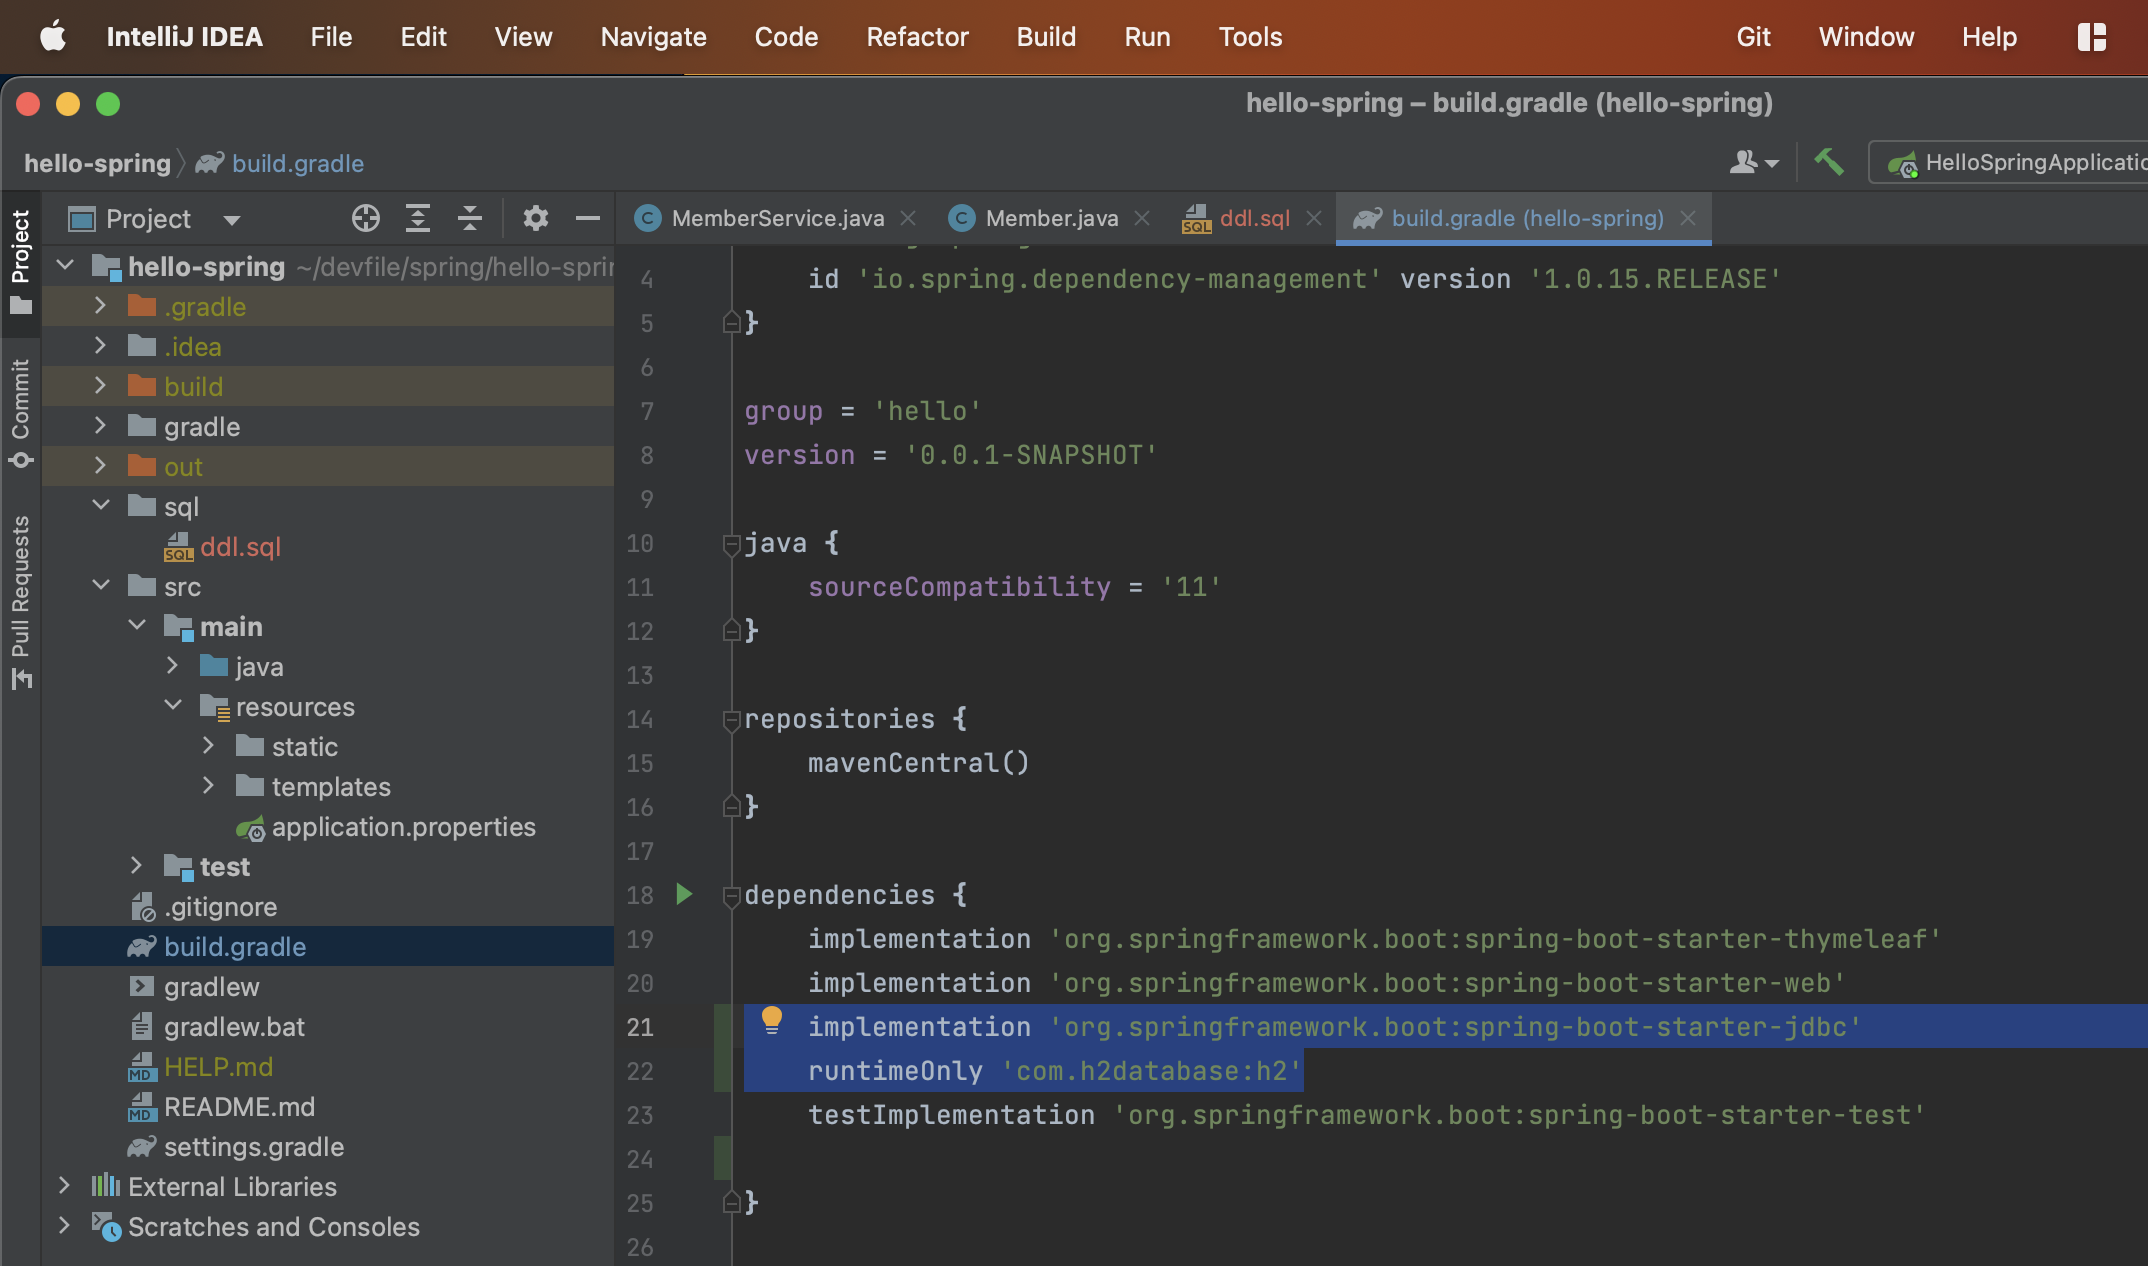Toggle fold marker on java block
The width and height of the screenshot is (2148, 1266).
[x=731, y=544]
